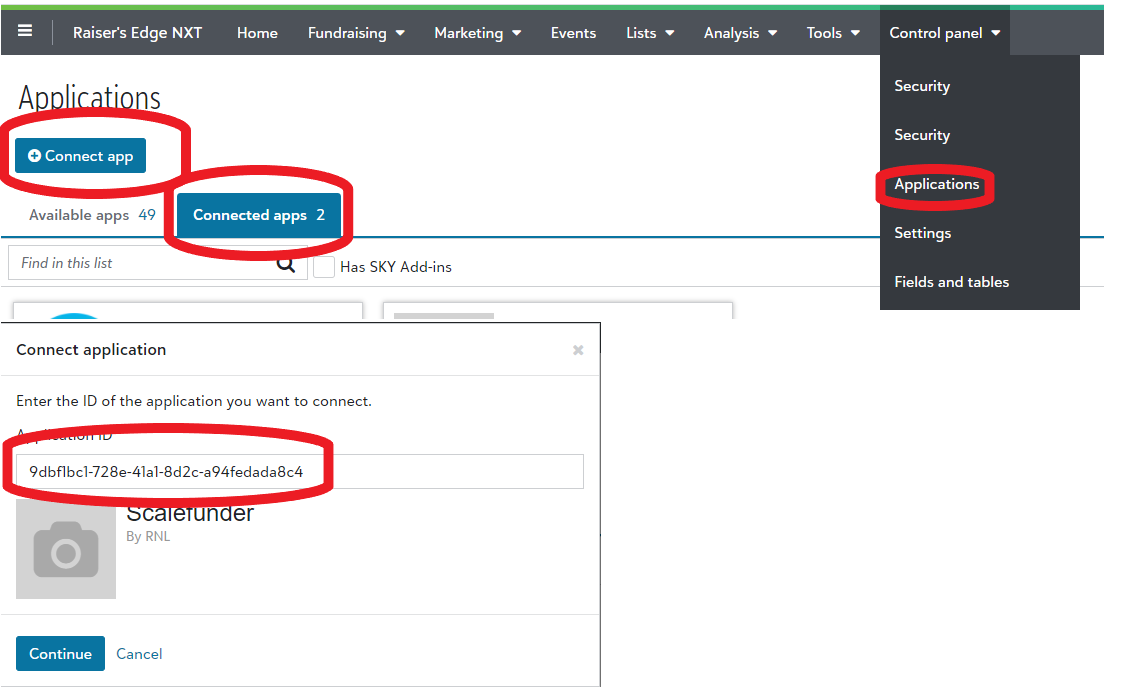
Task: Open Fields and tables menu entry
Action: click(951, 282)
